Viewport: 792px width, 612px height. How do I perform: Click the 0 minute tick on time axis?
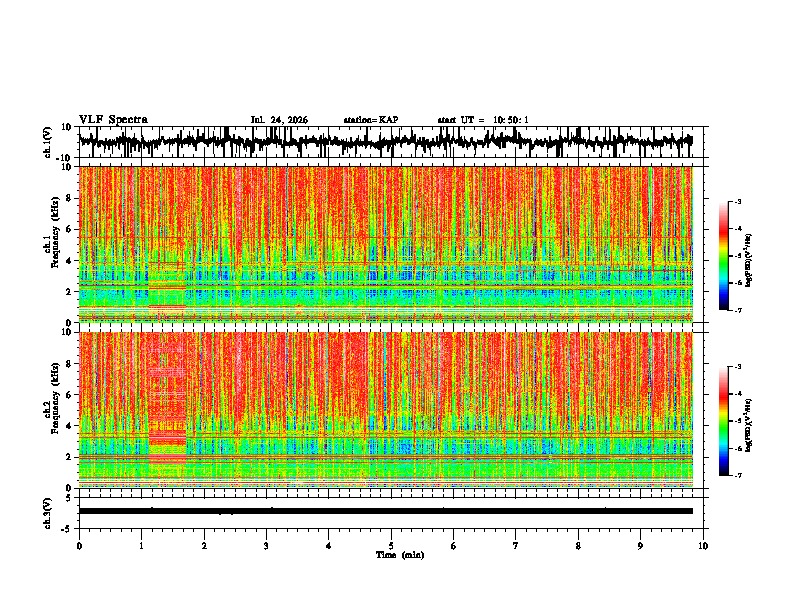pos(79,546)
